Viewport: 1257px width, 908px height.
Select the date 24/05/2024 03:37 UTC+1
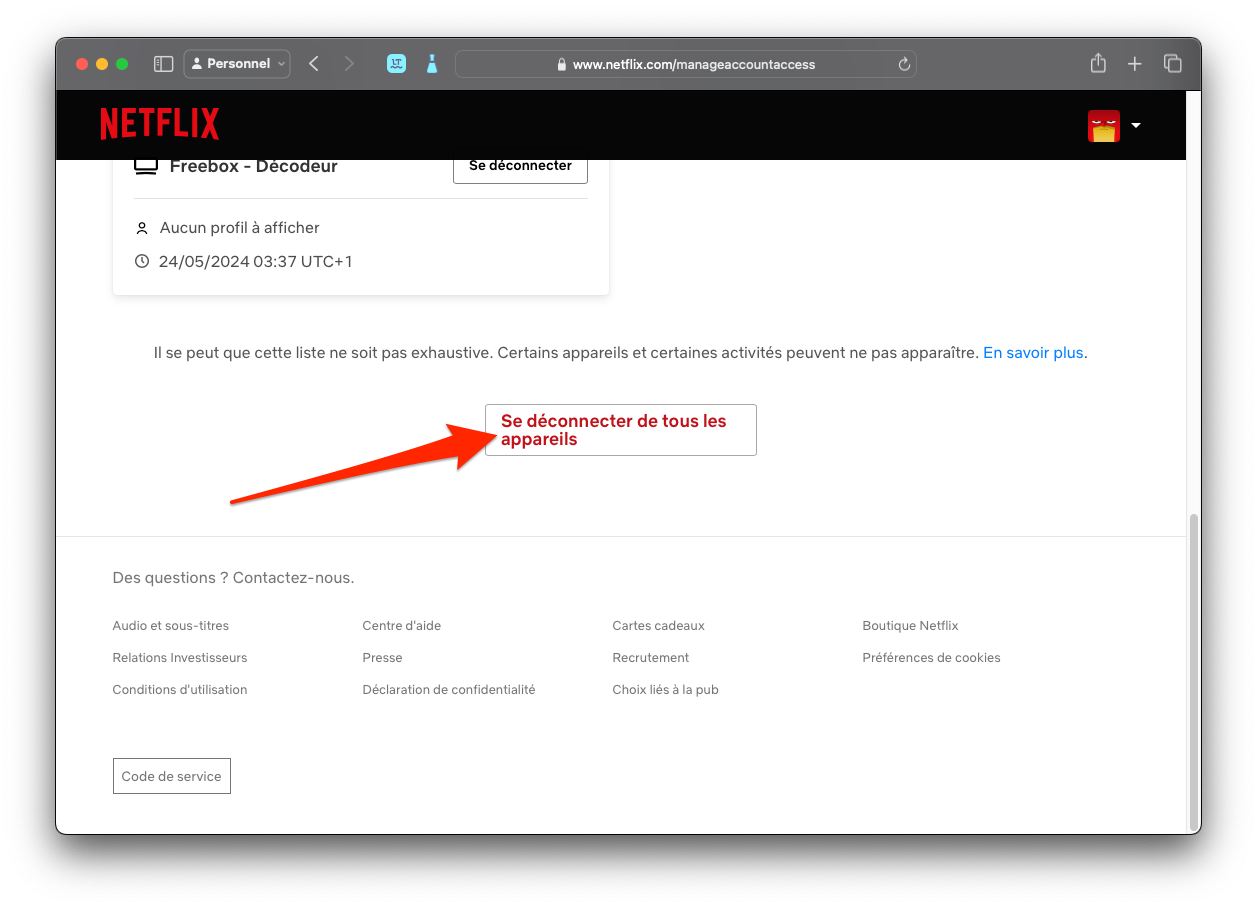click(256, 262)
